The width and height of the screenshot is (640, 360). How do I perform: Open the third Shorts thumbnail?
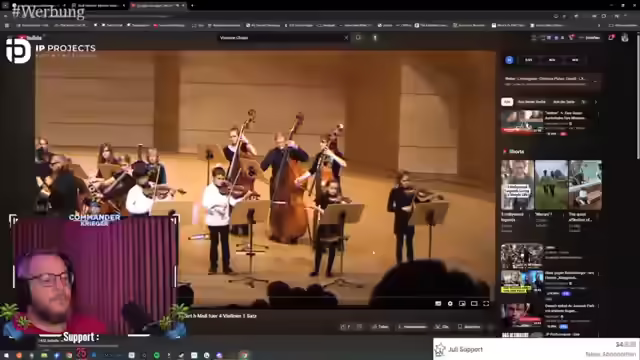pyautogui.click(x=585, y=185)
